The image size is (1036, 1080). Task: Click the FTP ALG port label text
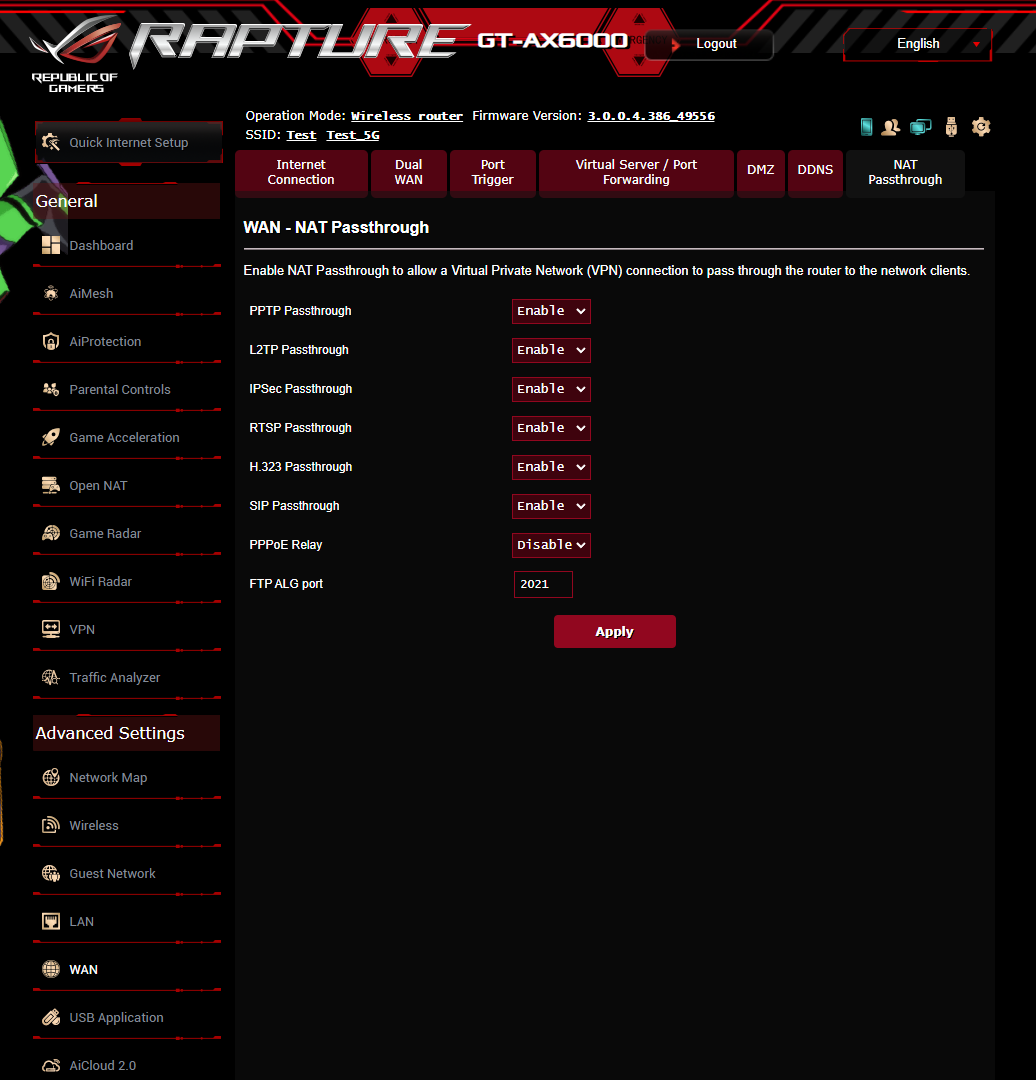286,584
